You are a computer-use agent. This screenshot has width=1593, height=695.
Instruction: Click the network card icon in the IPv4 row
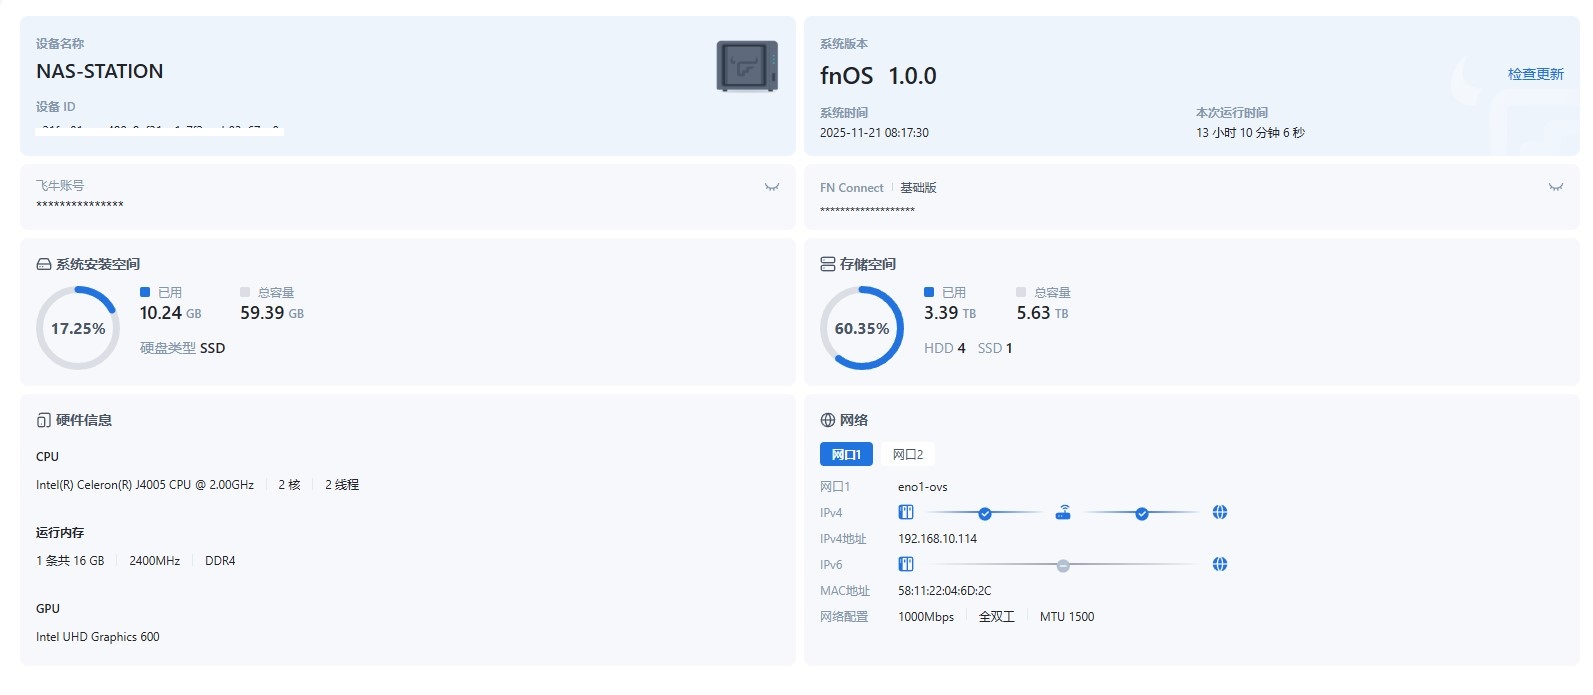[x=906, y=512]
